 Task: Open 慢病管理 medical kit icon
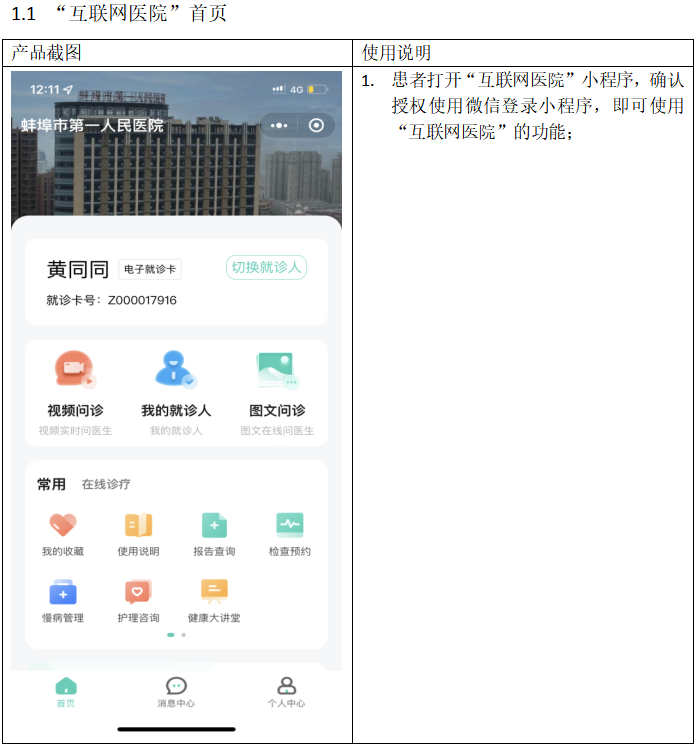click(x=63, y=592)
